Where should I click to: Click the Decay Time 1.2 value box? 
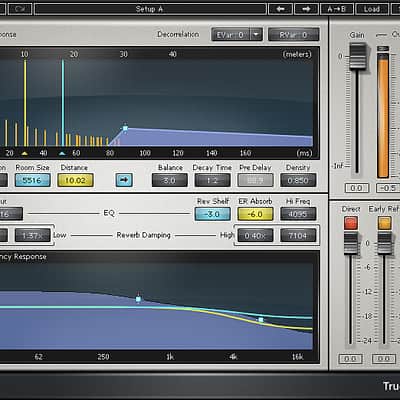click(212, 180)
